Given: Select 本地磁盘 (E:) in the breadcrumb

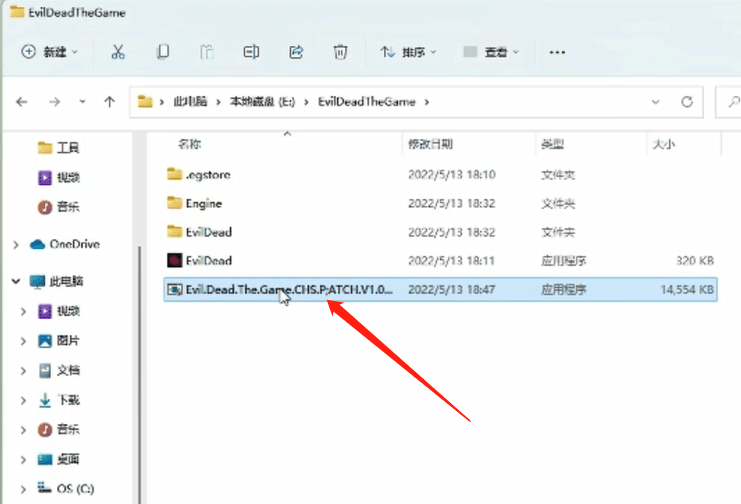Looking at the screenshot, I should tap(262, 102).
